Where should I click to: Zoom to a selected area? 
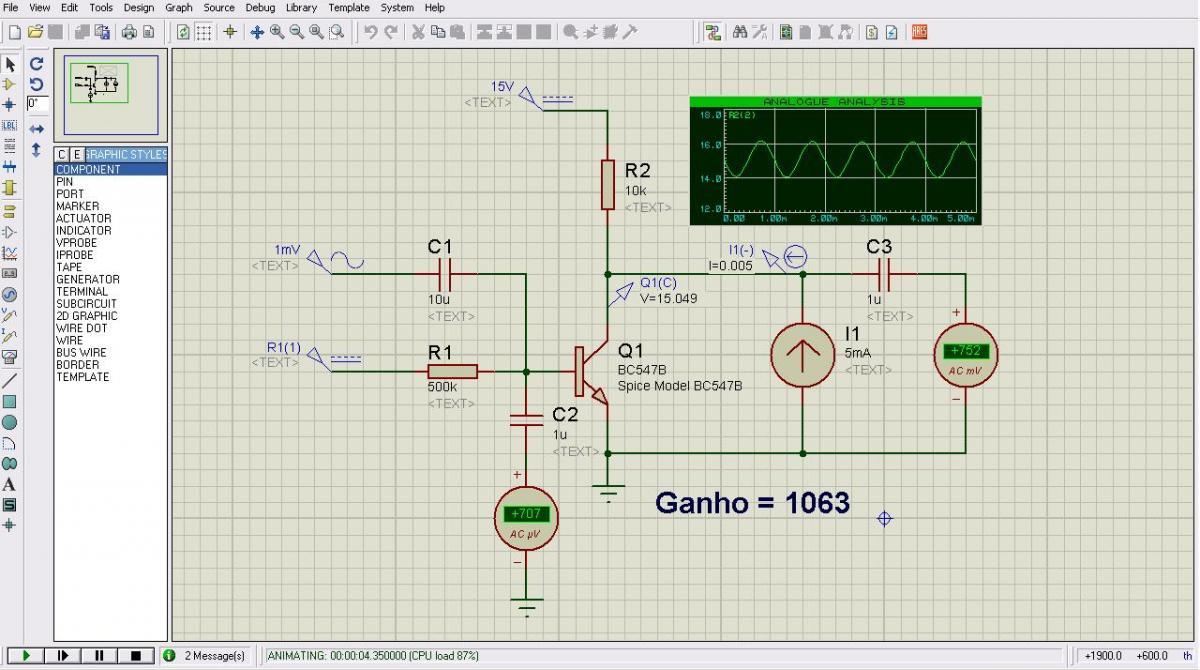pyautogui.click(x=337, y=32)
